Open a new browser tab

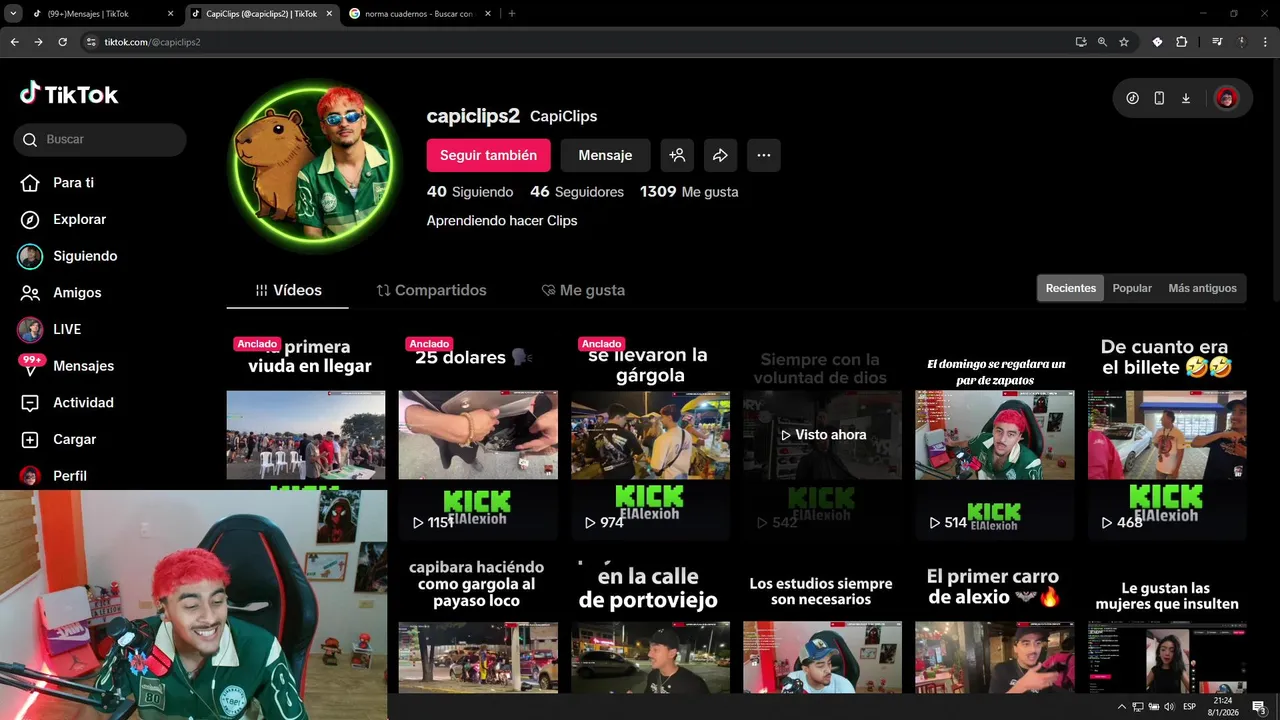(512, 14)
